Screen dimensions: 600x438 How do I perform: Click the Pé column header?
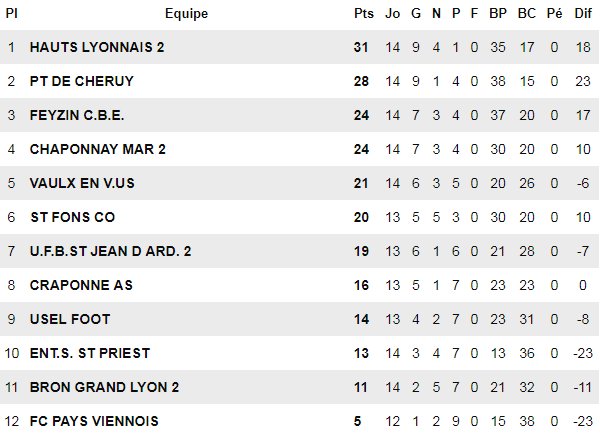pos(554,14)
